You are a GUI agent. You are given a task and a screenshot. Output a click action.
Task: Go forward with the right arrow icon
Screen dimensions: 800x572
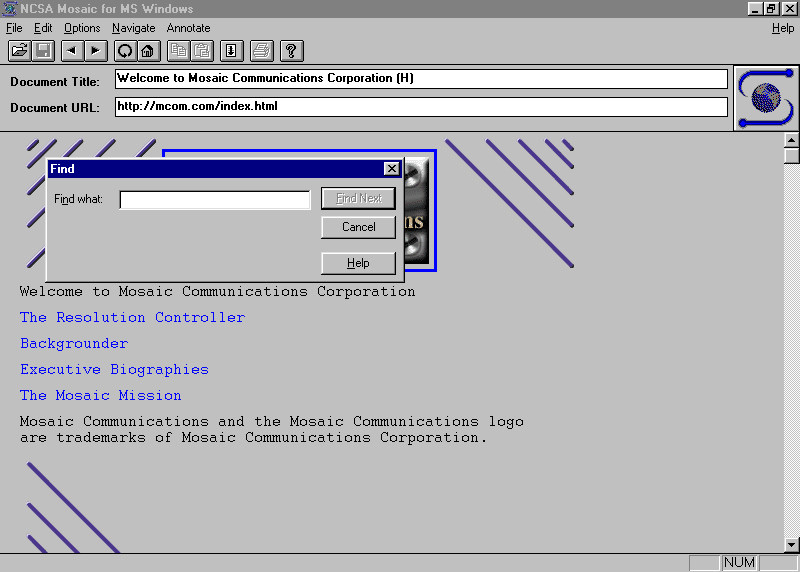tap(95, 51)
